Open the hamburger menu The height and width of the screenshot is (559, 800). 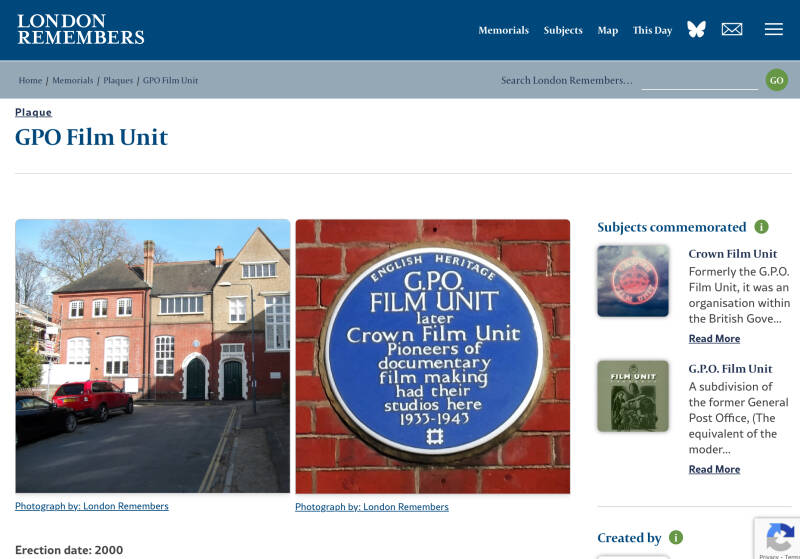point(773,29)
